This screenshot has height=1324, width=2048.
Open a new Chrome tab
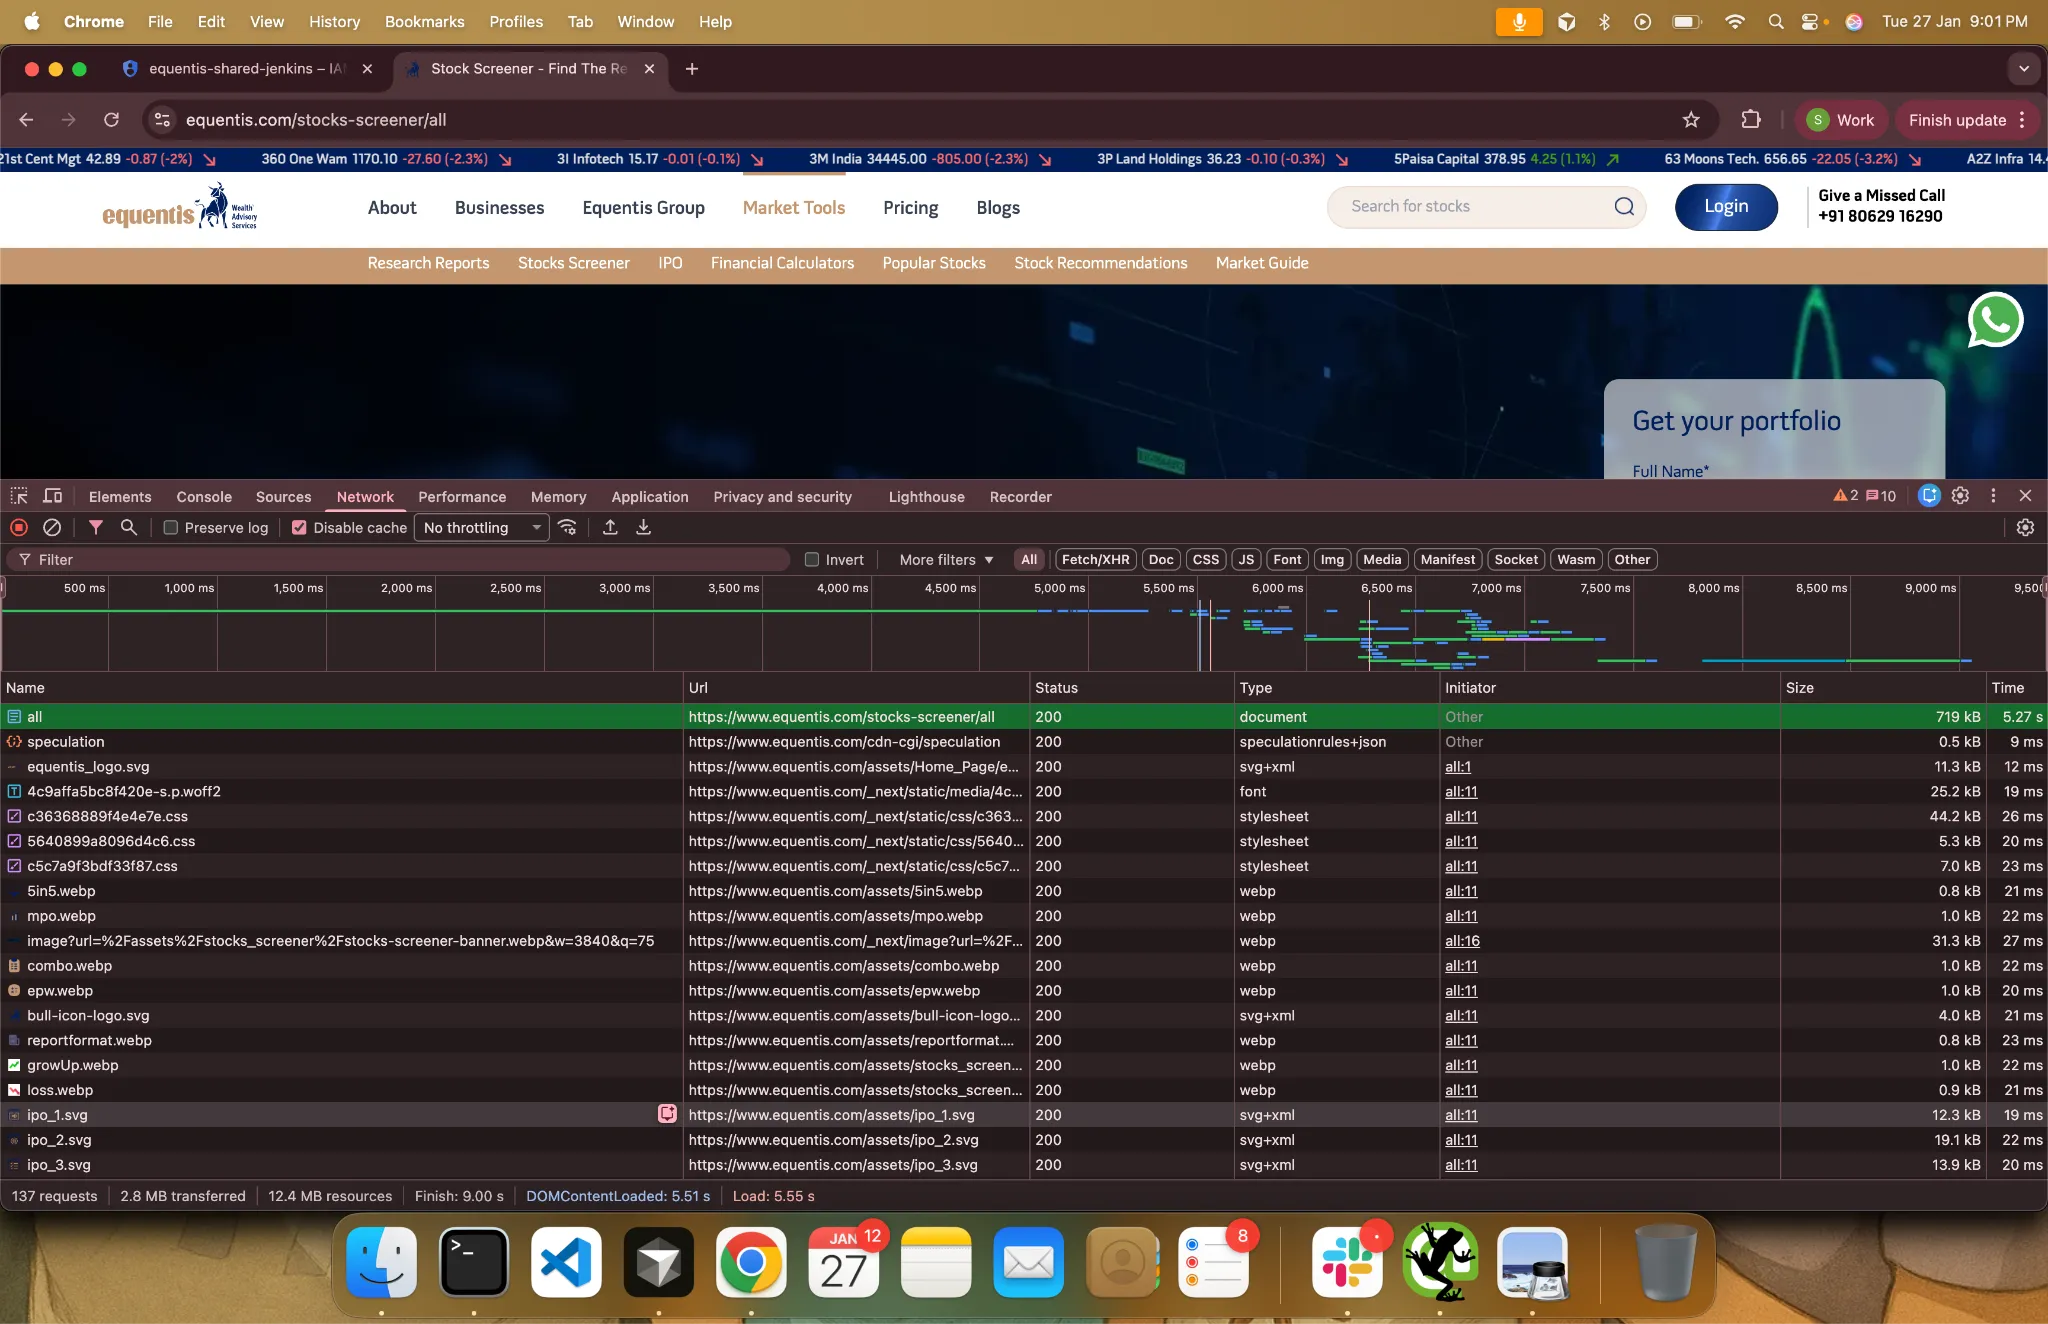[692, 69]
